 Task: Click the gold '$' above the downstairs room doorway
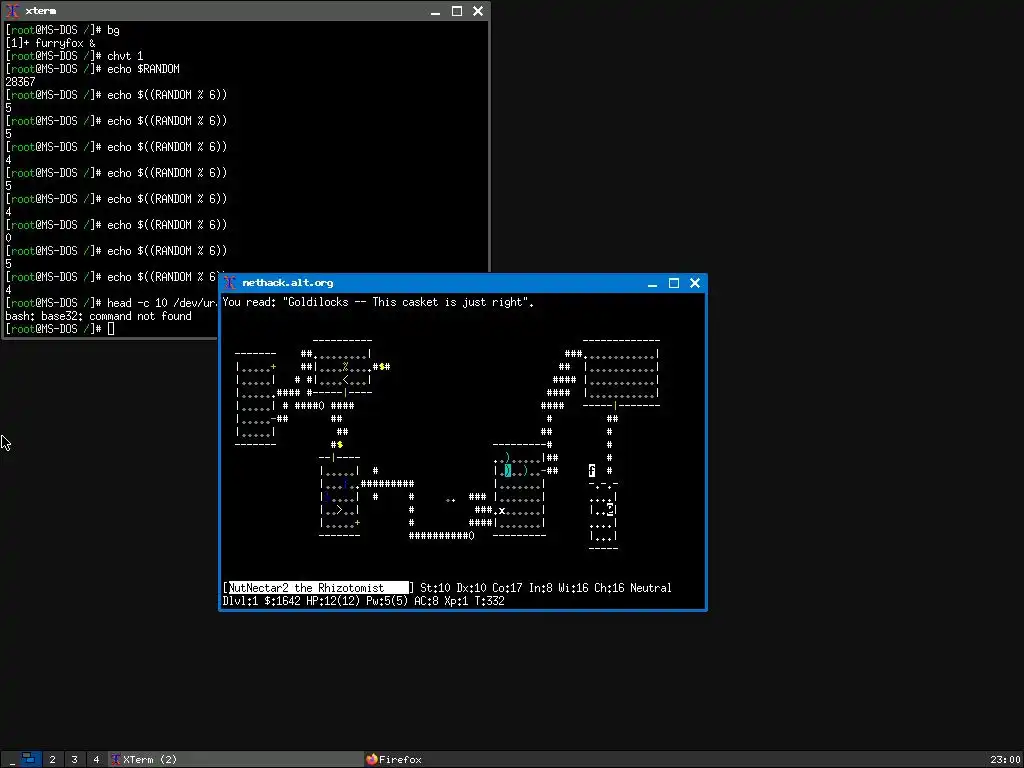coord(340,445)
